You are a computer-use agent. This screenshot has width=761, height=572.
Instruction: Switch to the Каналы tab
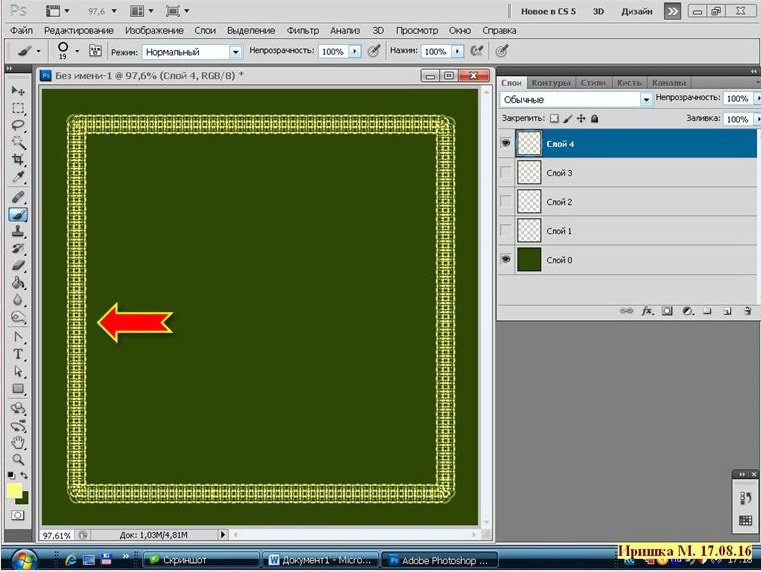click(668, 82)
